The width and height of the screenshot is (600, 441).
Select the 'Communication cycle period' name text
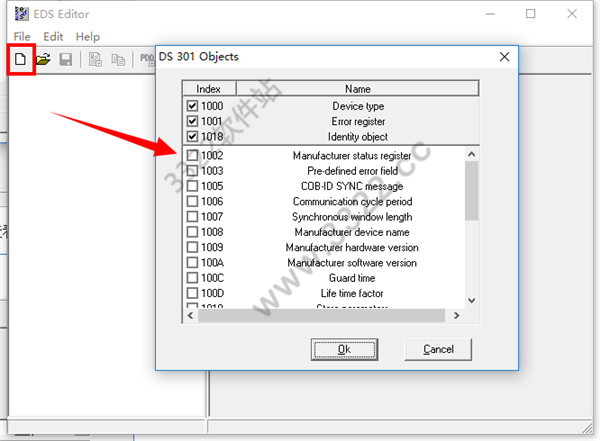(352, 201)
